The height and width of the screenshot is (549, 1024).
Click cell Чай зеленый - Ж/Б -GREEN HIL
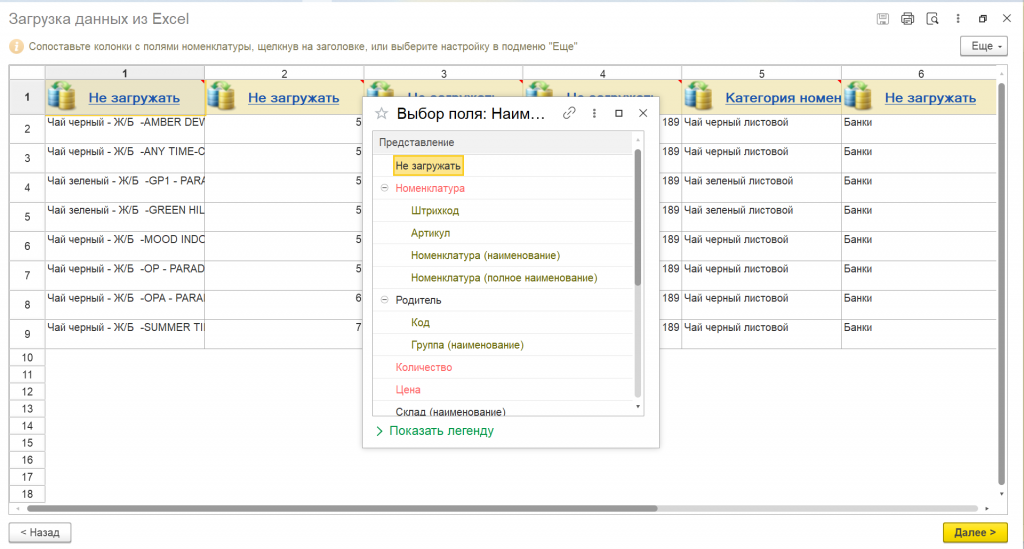[125, 217]
